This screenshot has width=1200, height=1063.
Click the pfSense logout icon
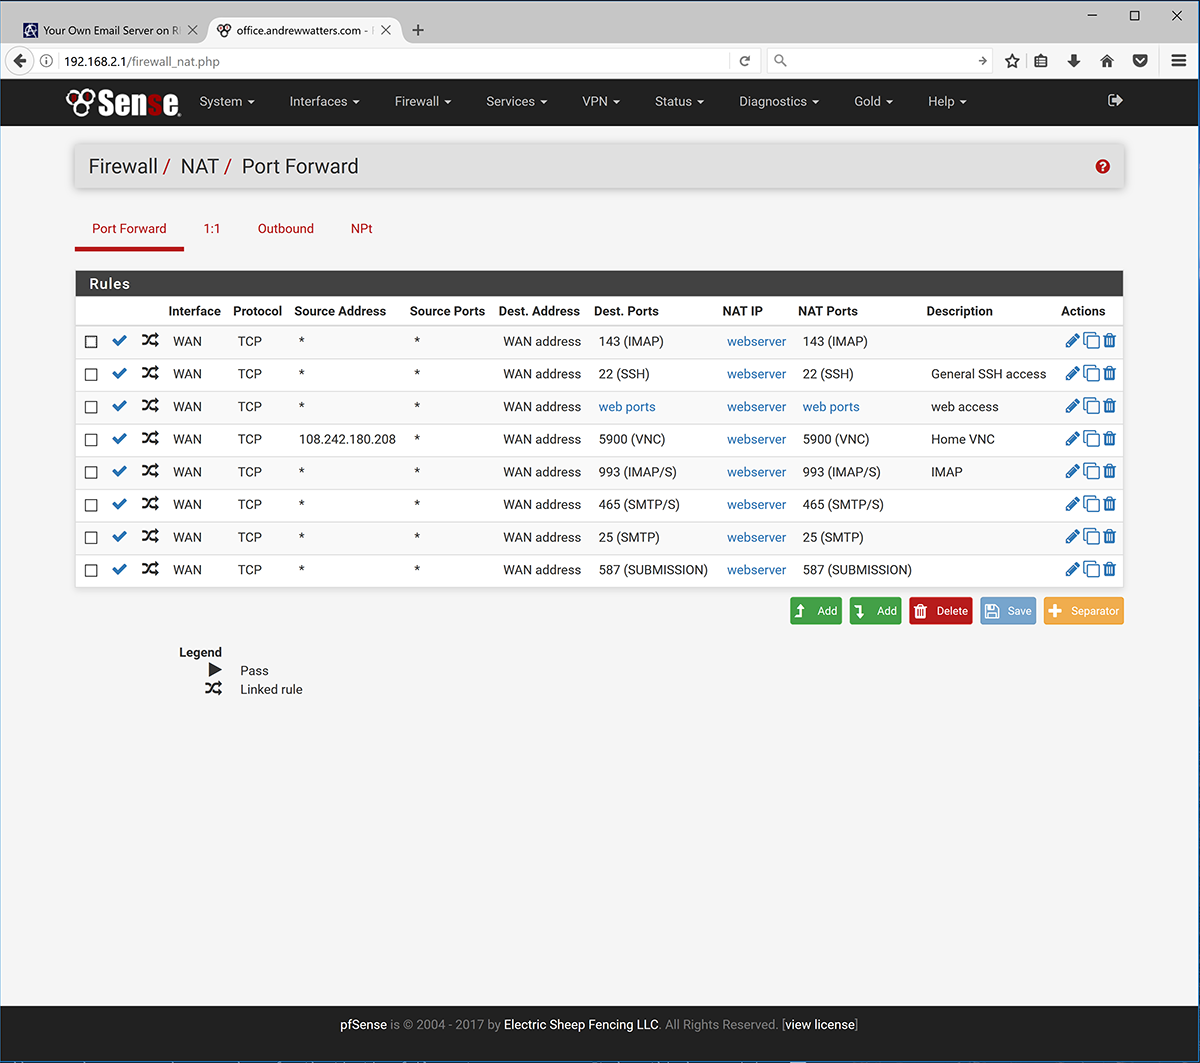pos(1116,101)
